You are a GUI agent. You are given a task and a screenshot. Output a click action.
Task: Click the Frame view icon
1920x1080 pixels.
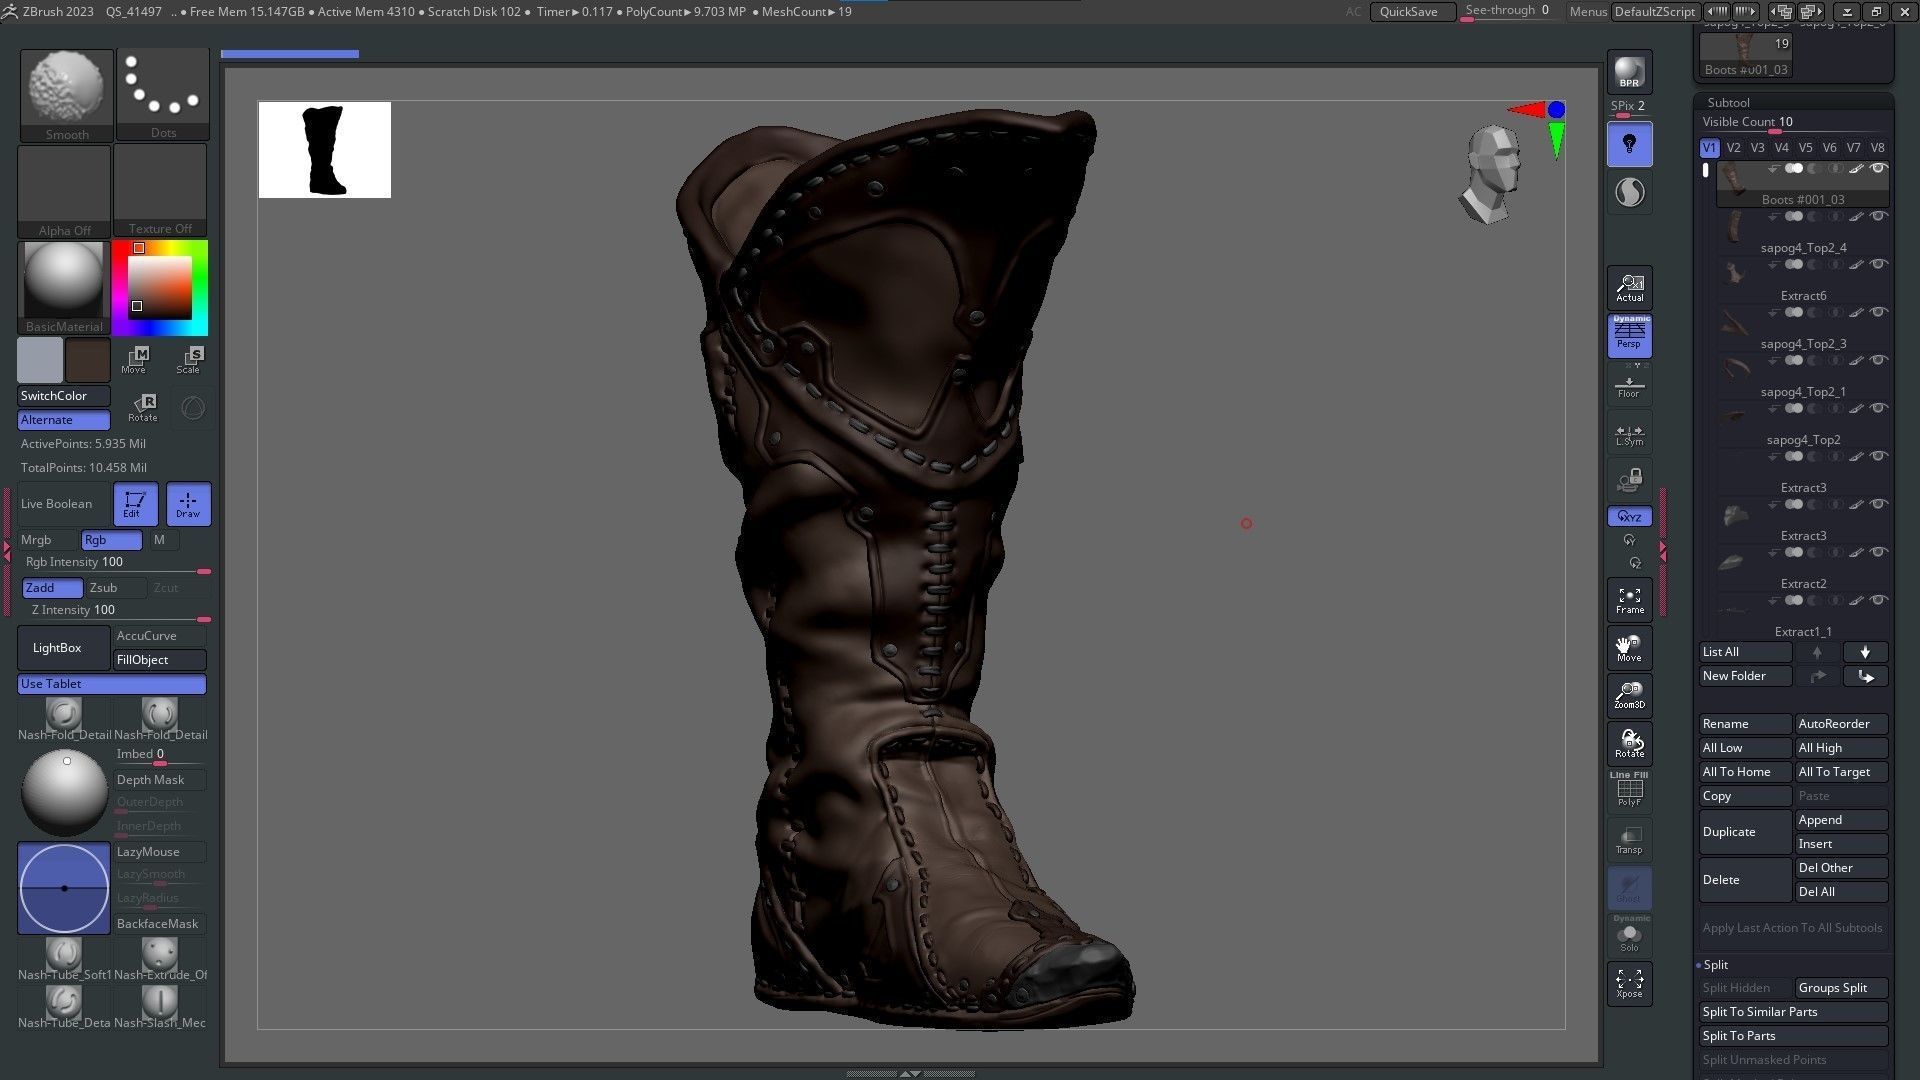click(x=1629, y=600)
